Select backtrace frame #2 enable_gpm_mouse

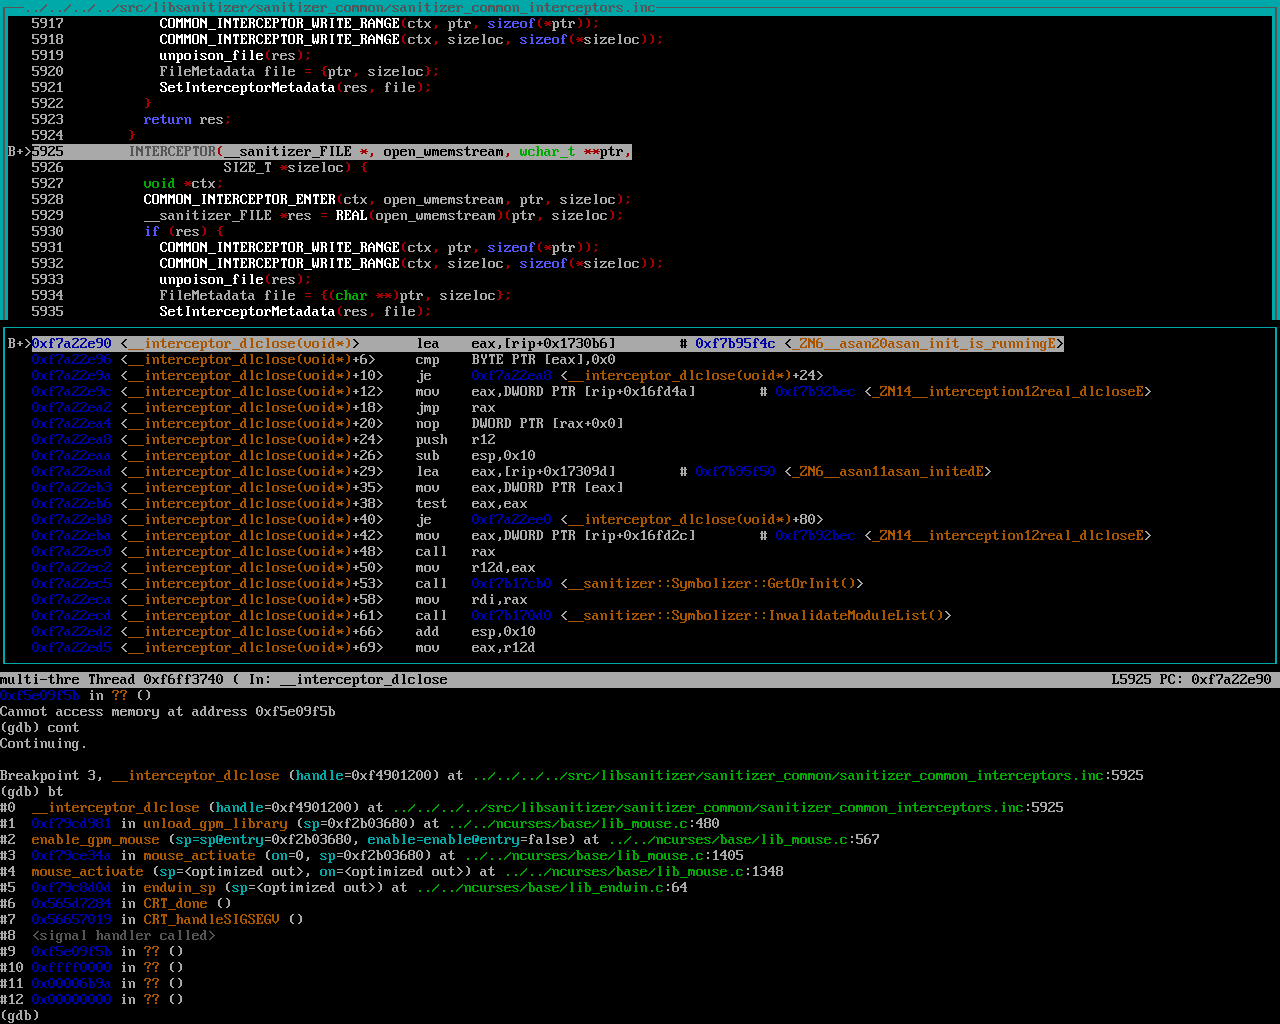95,840
